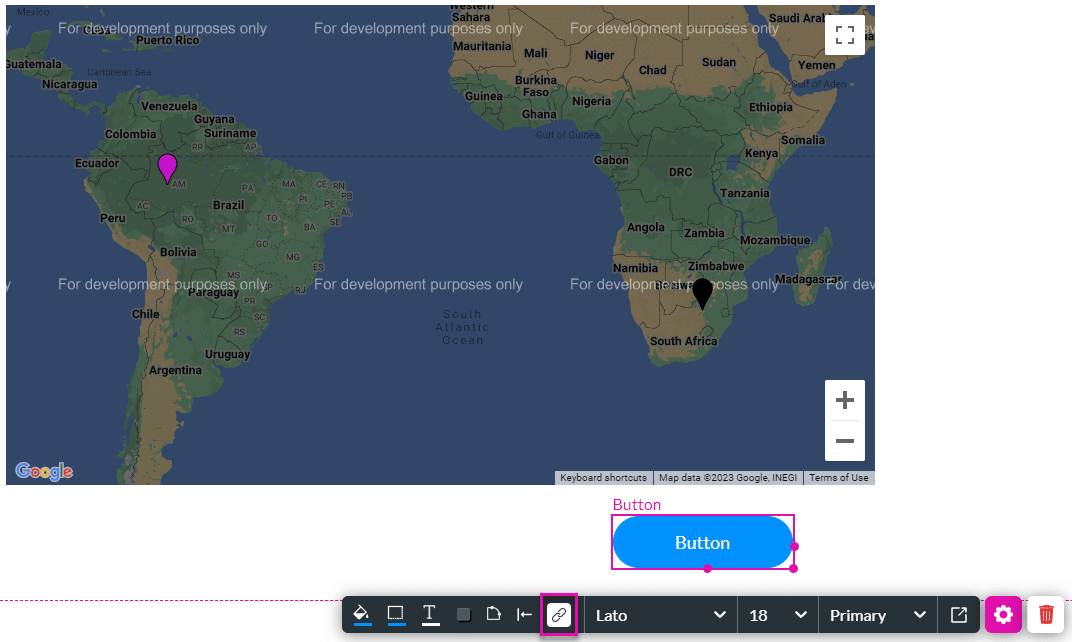Expand the Primary style dropdown
Viewport: 1072px width, 642px height.
click(x=877, y=615)
